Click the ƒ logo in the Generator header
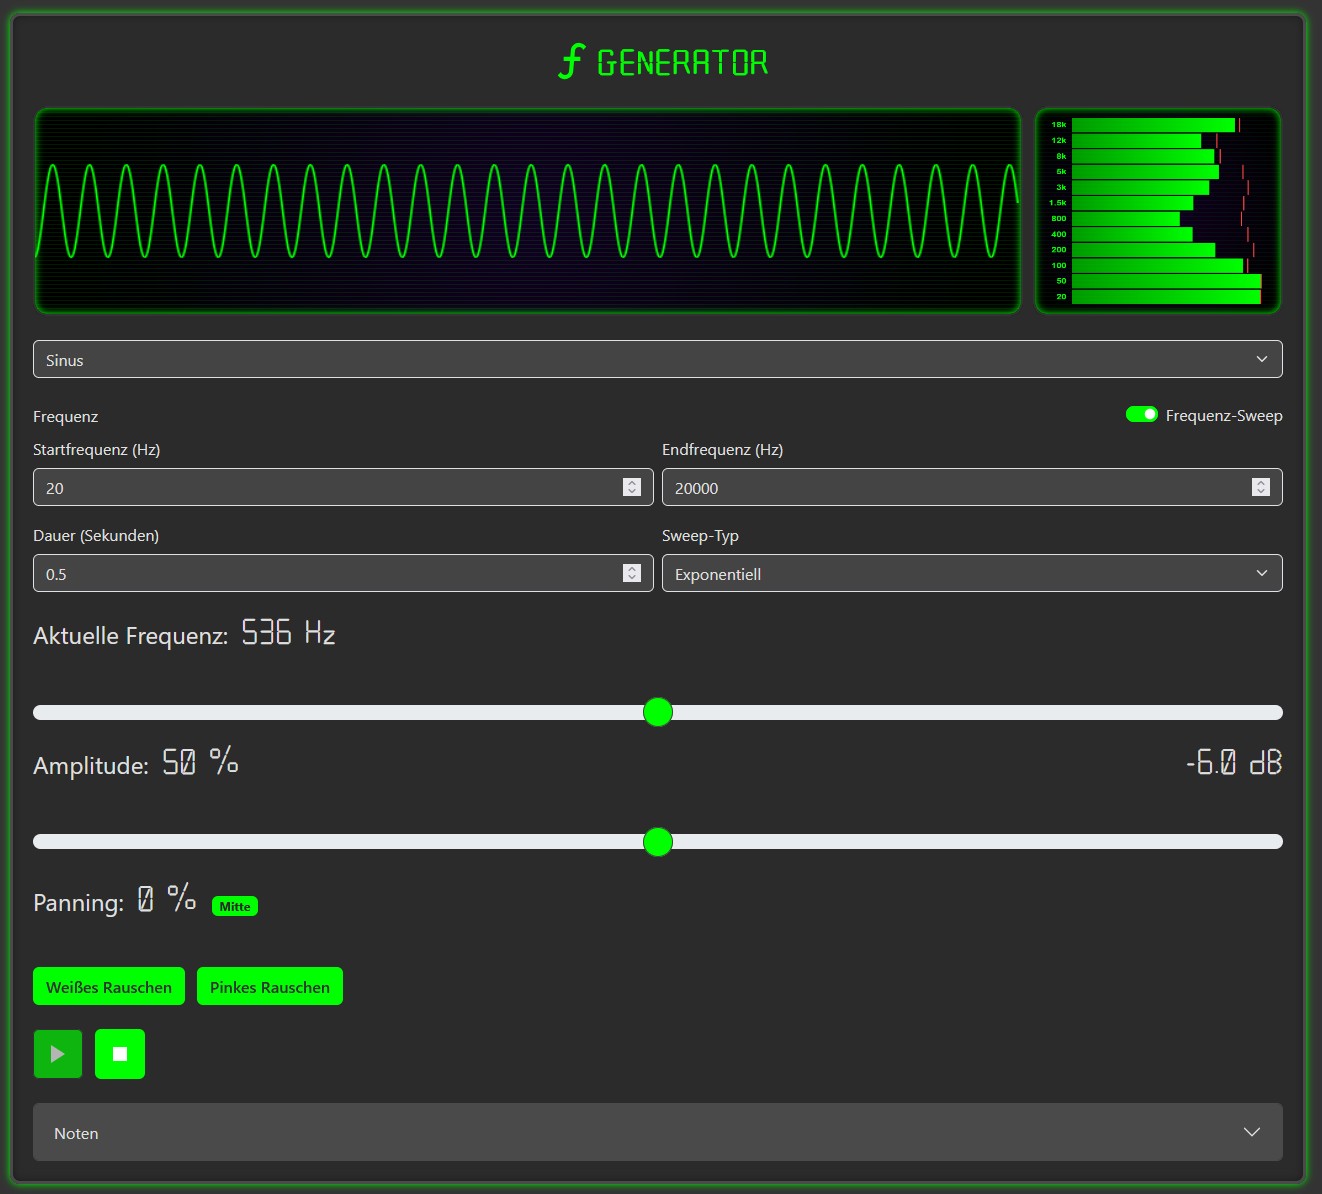The width and height of the screenshot is (1322, 1194). click(571, 61)
